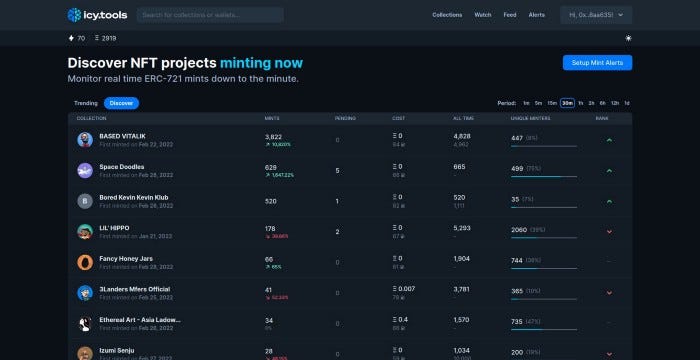Image resolution: width=700 pixels, height=360 pixels.
Task: Click rank down arrow for 3Landers Mfers Official
Action: [609, 293]
